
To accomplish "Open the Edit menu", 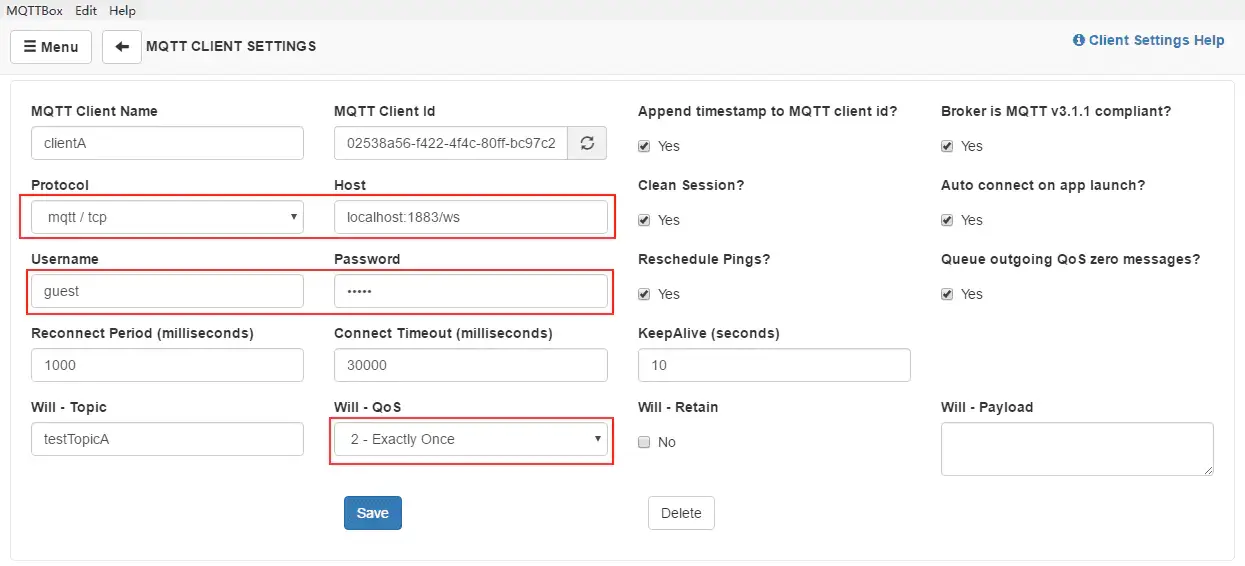I will pyautogui.click(x=86, y=10).
